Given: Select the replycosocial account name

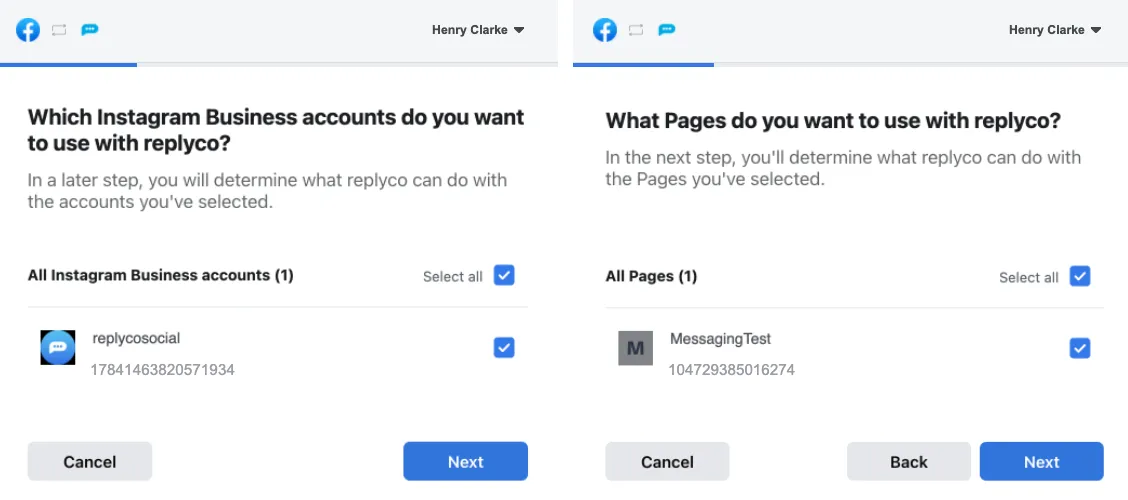Looking at the screenshot, I should coord(136,337).
